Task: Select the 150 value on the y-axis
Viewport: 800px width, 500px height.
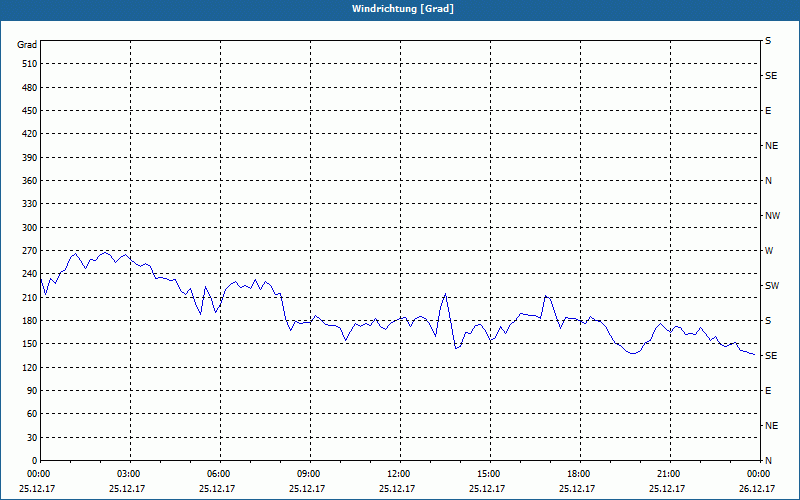Action: pos(30,344)
